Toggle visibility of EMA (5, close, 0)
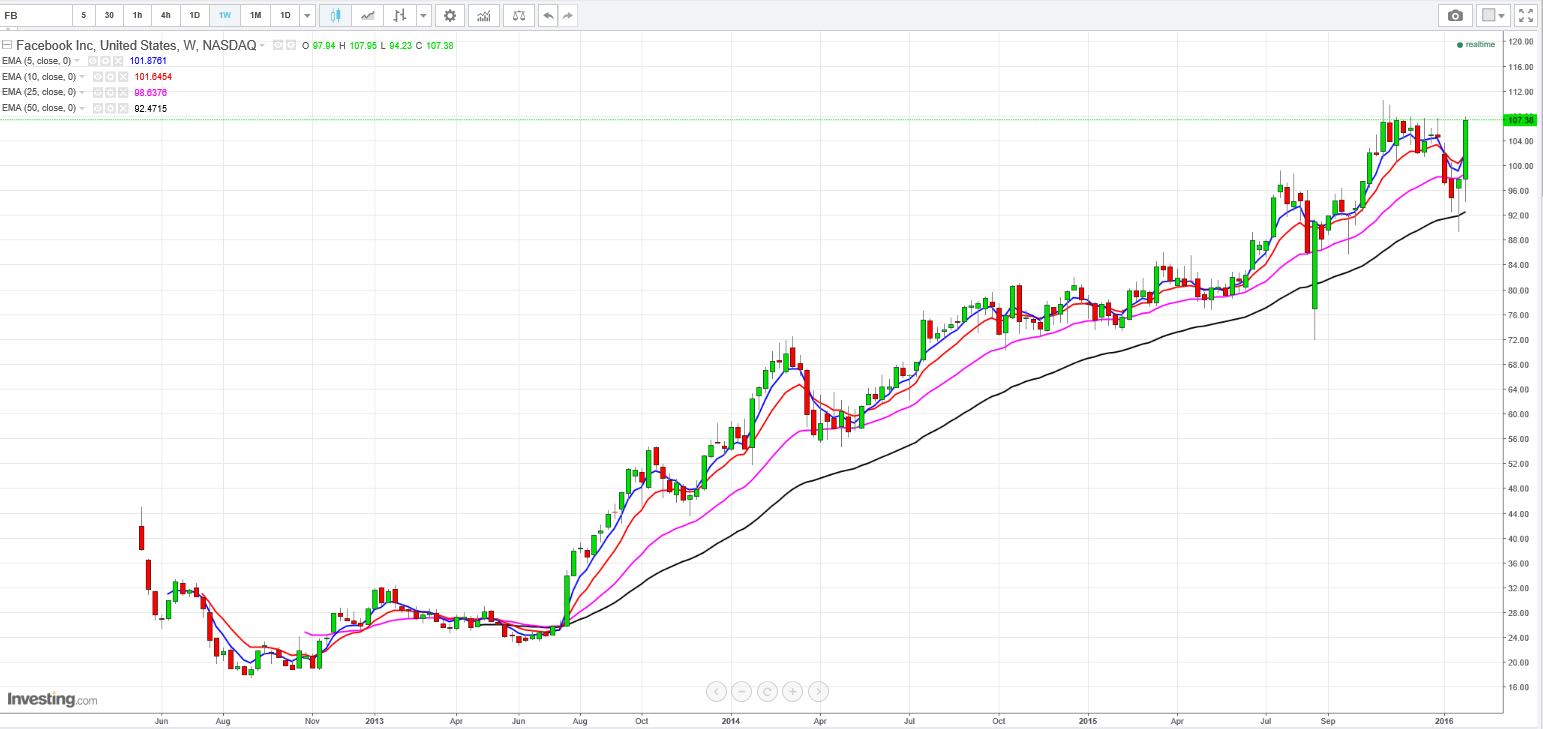Viewport: 1543px width, 729px height. 93,61
